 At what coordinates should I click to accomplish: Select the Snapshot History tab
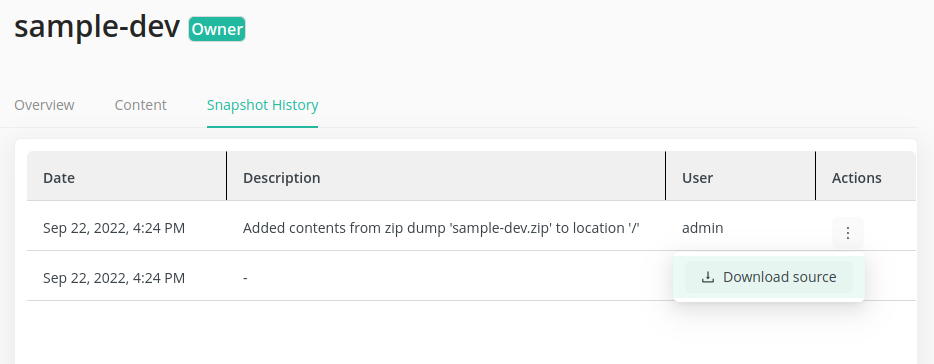point(263,105)
